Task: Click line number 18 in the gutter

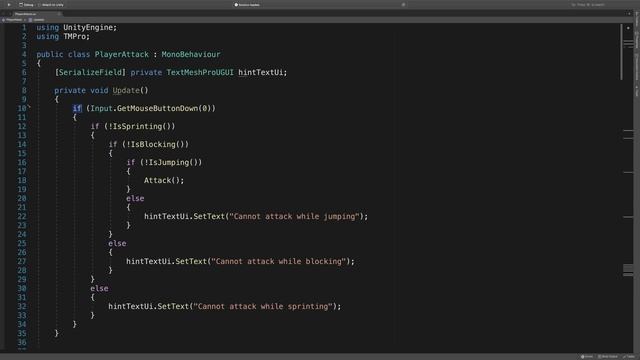Action: tap(22, 180)
